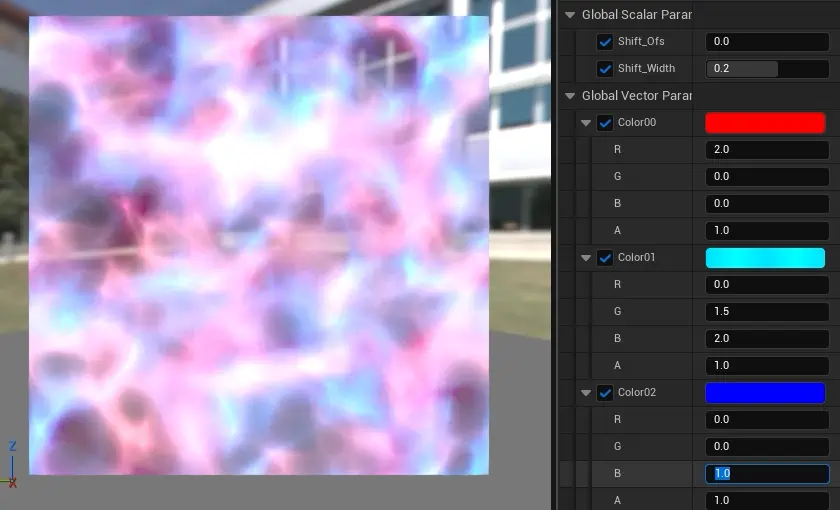Disable the Shift_Width checkbox
This screenshot has width=840, height=510.
(x=605, y=69)
